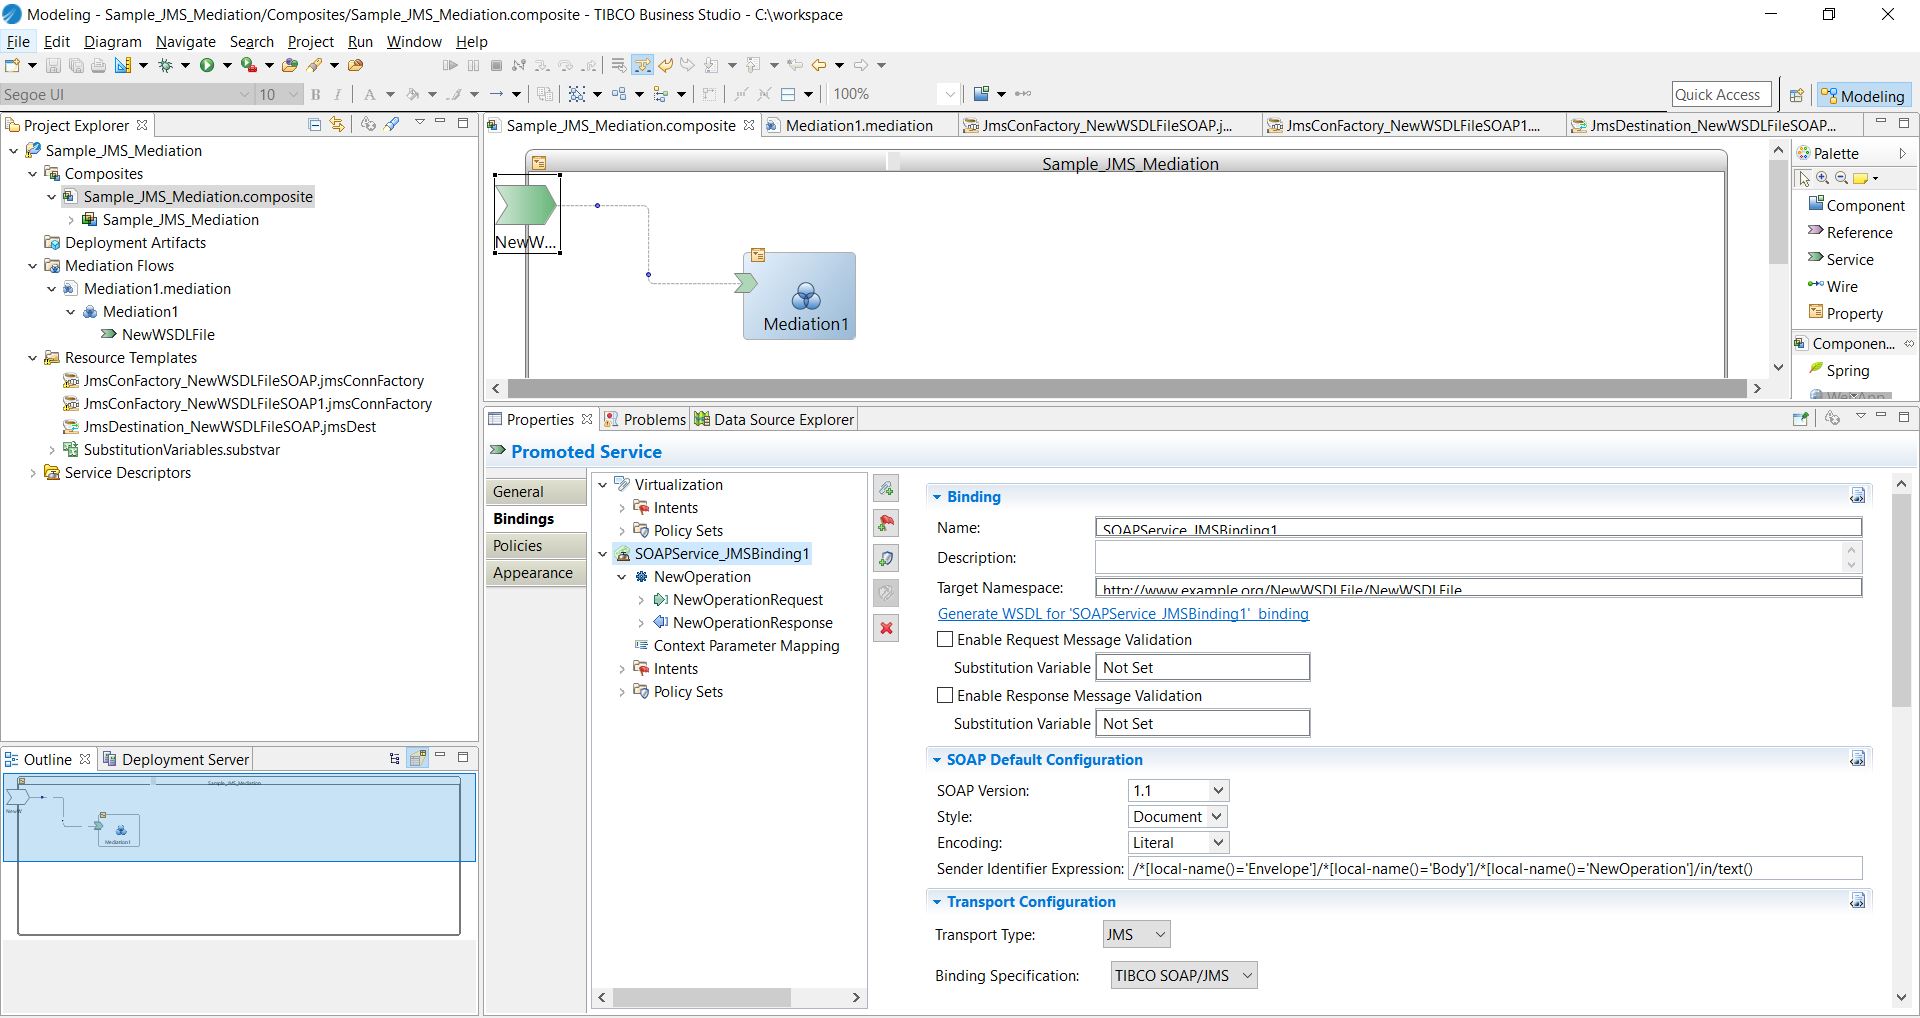This screenshot has height=1018, width=1920.
Task: Click the Generate WSDL binding link
Action: click(1123, 614)
